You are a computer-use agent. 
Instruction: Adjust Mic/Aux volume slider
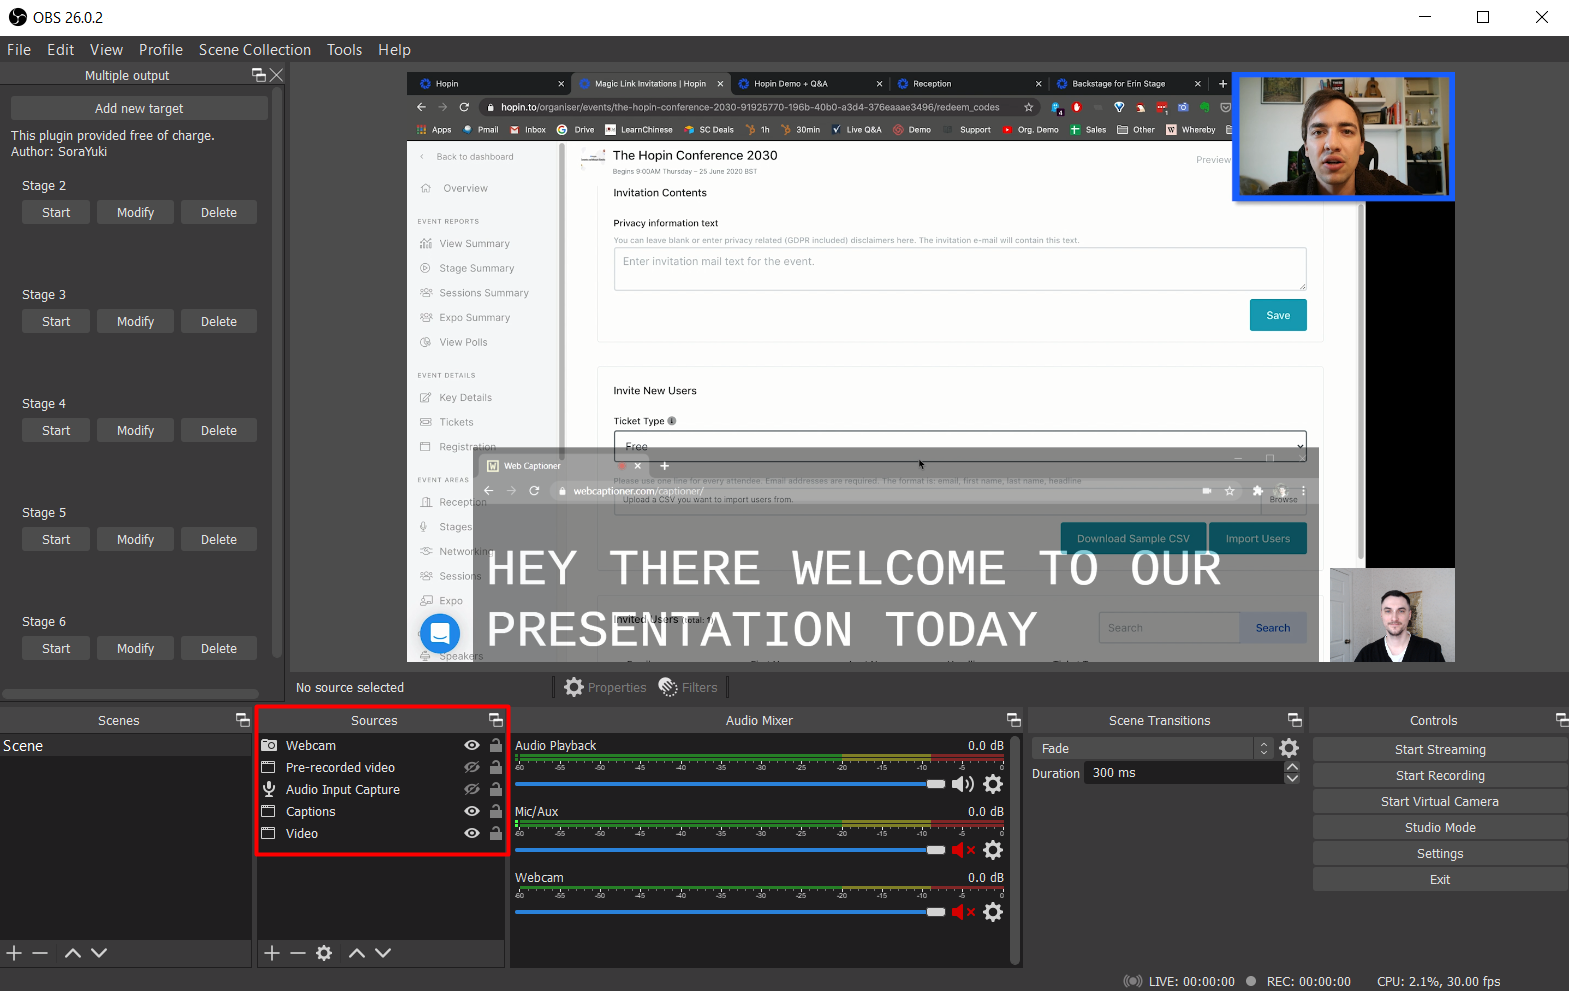pos(730,850)
